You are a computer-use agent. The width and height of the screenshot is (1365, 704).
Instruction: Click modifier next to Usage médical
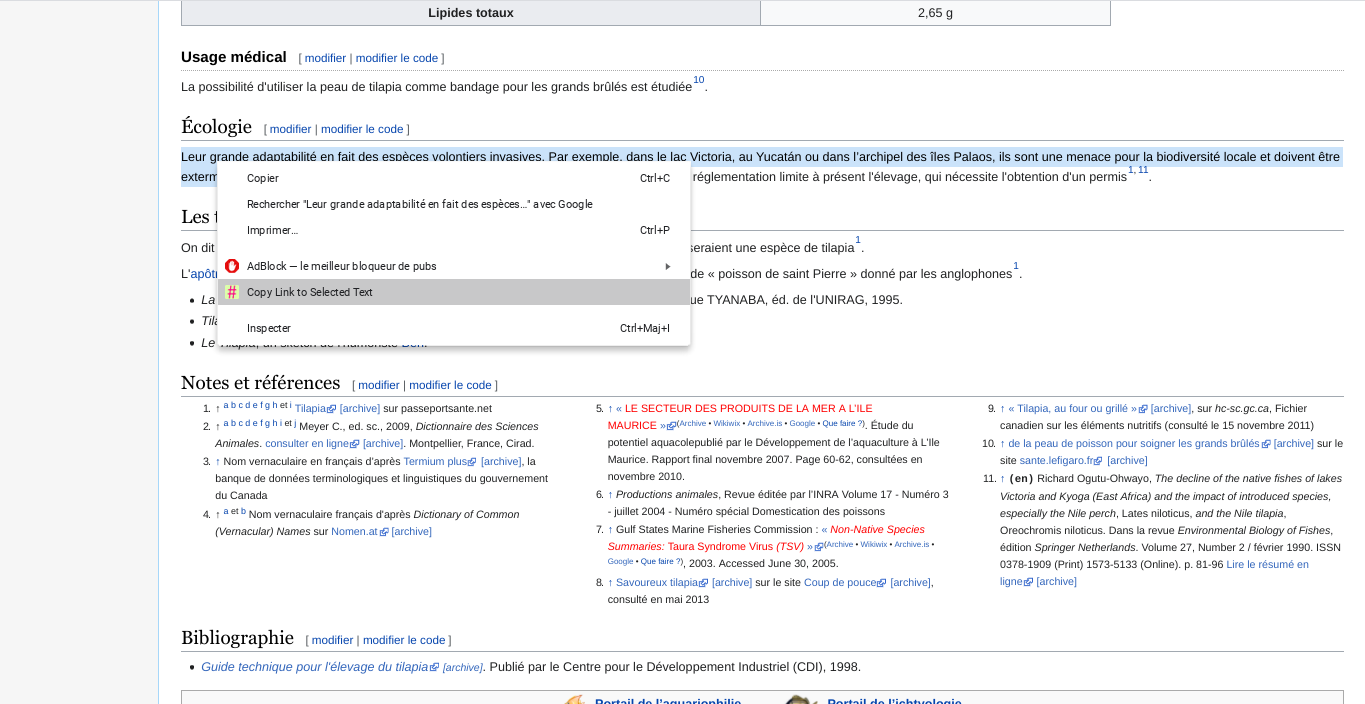coord(325,58)
